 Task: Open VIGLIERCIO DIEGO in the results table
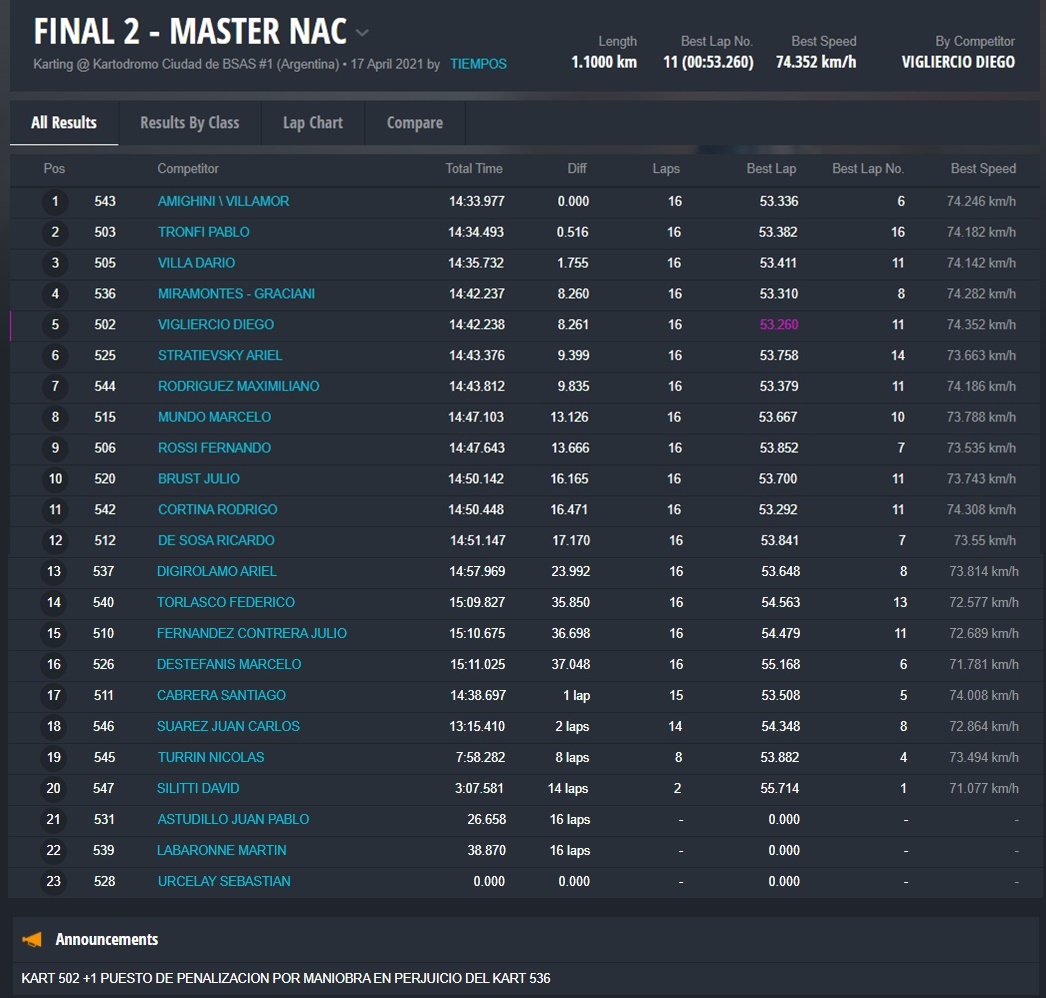tap(215, 325)
